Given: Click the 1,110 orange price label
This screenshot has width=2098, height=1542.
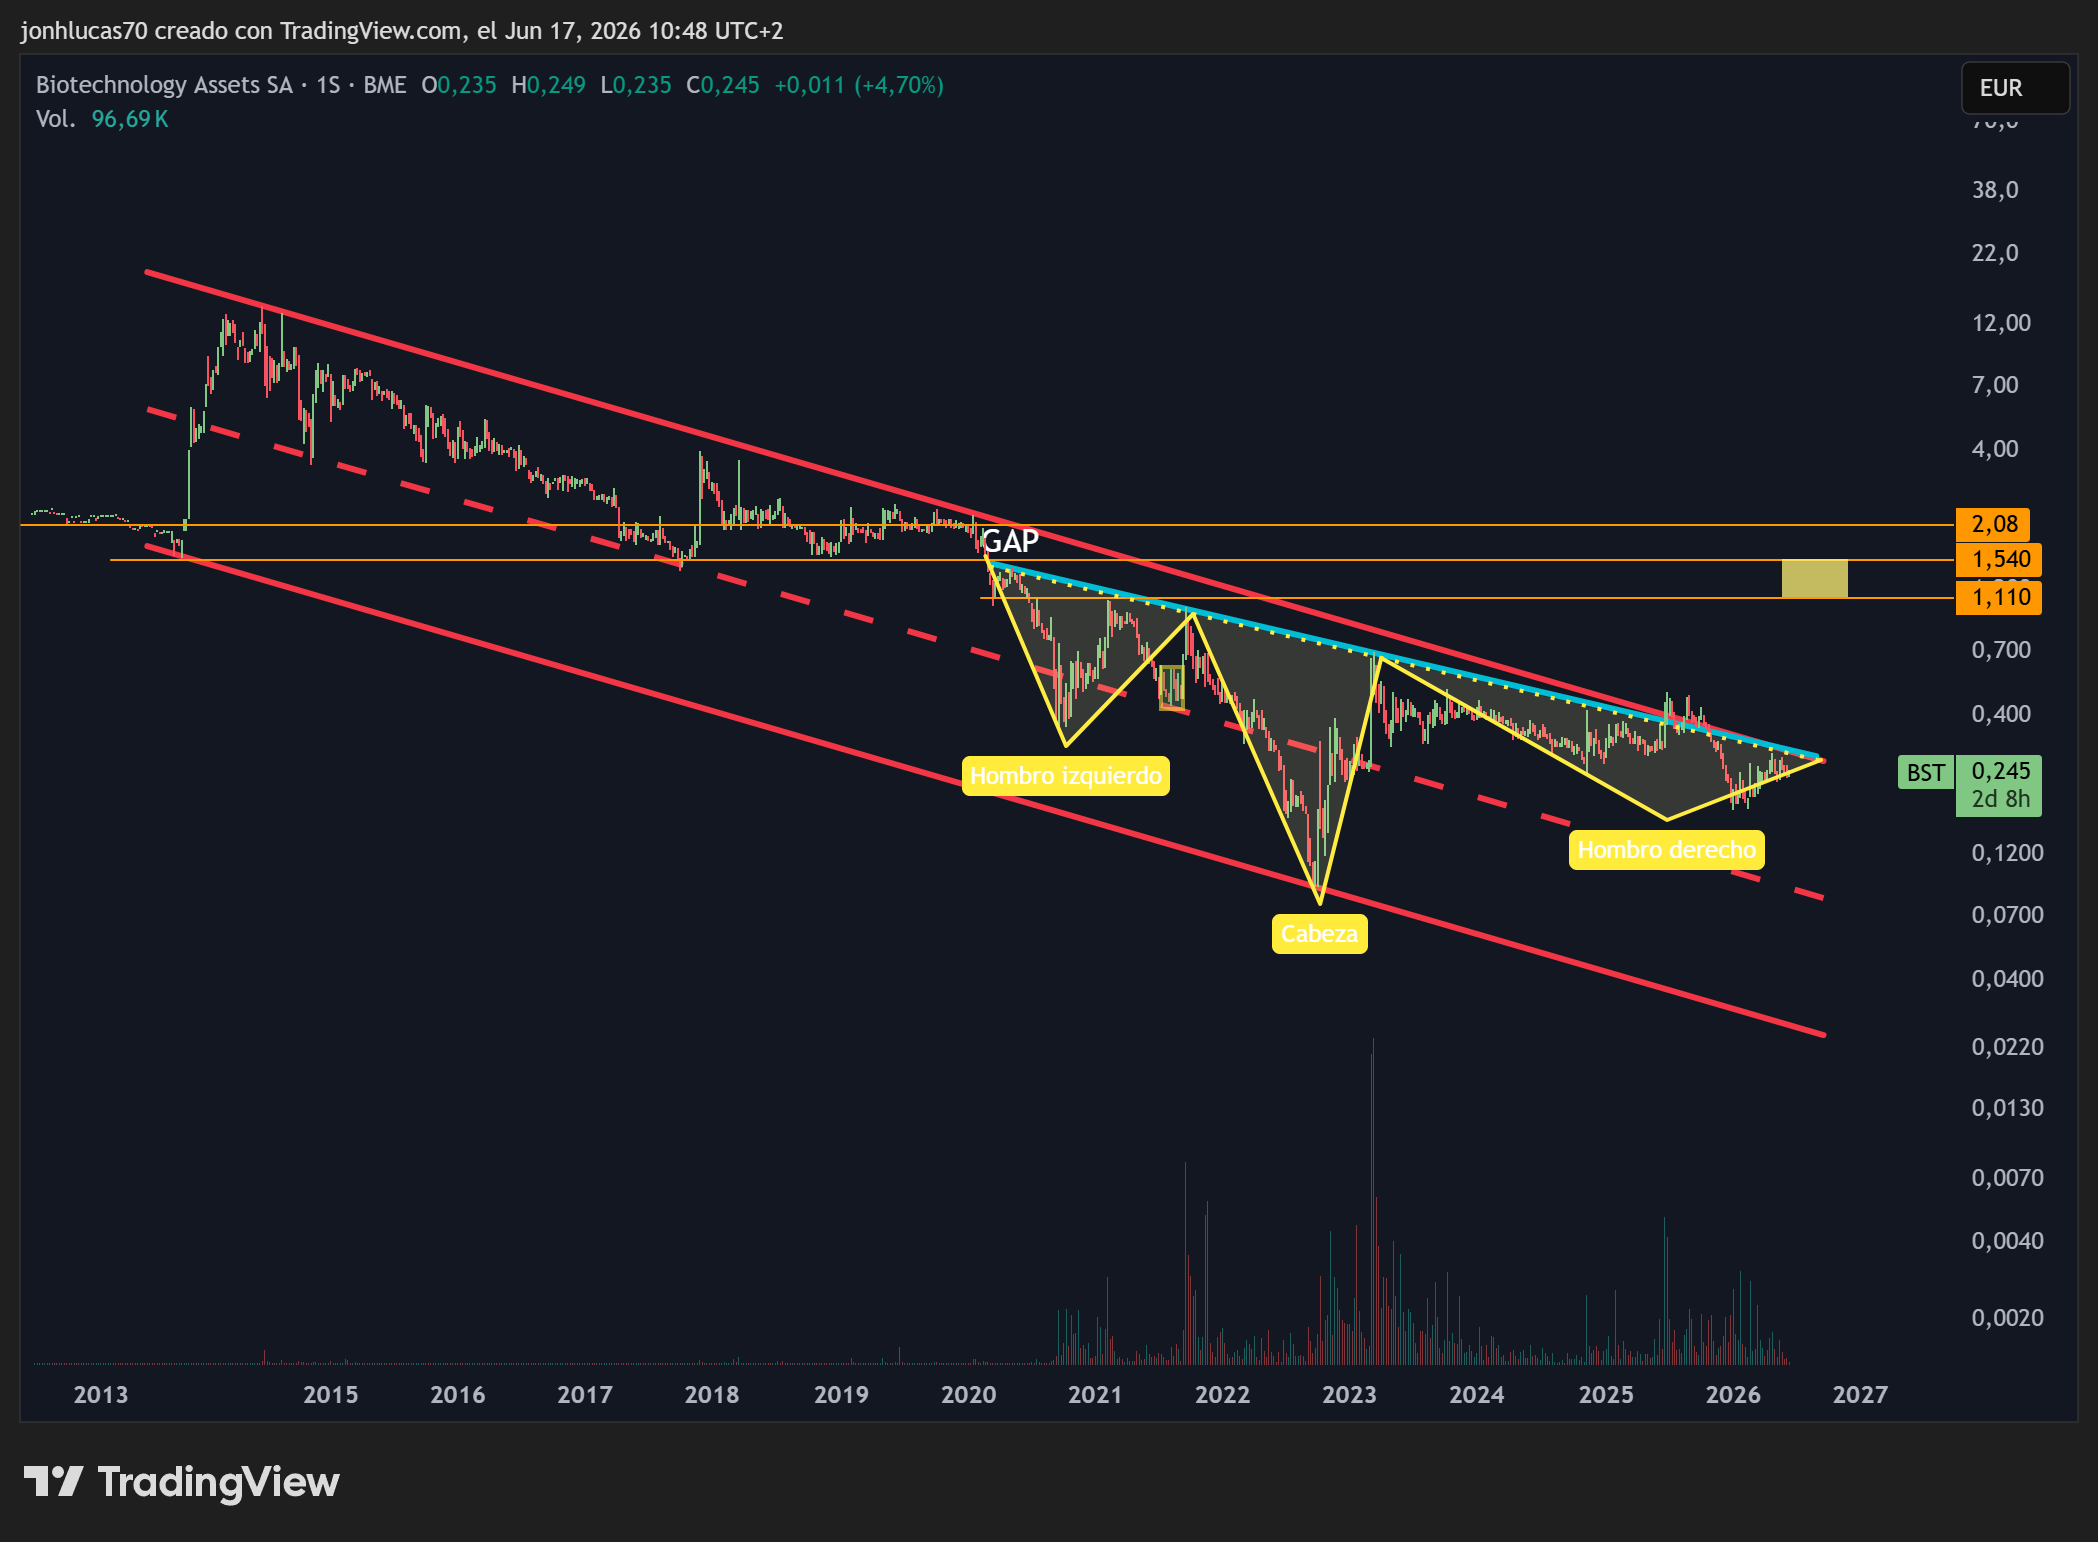Looking at the screenshot, I should click(1999, 598).
